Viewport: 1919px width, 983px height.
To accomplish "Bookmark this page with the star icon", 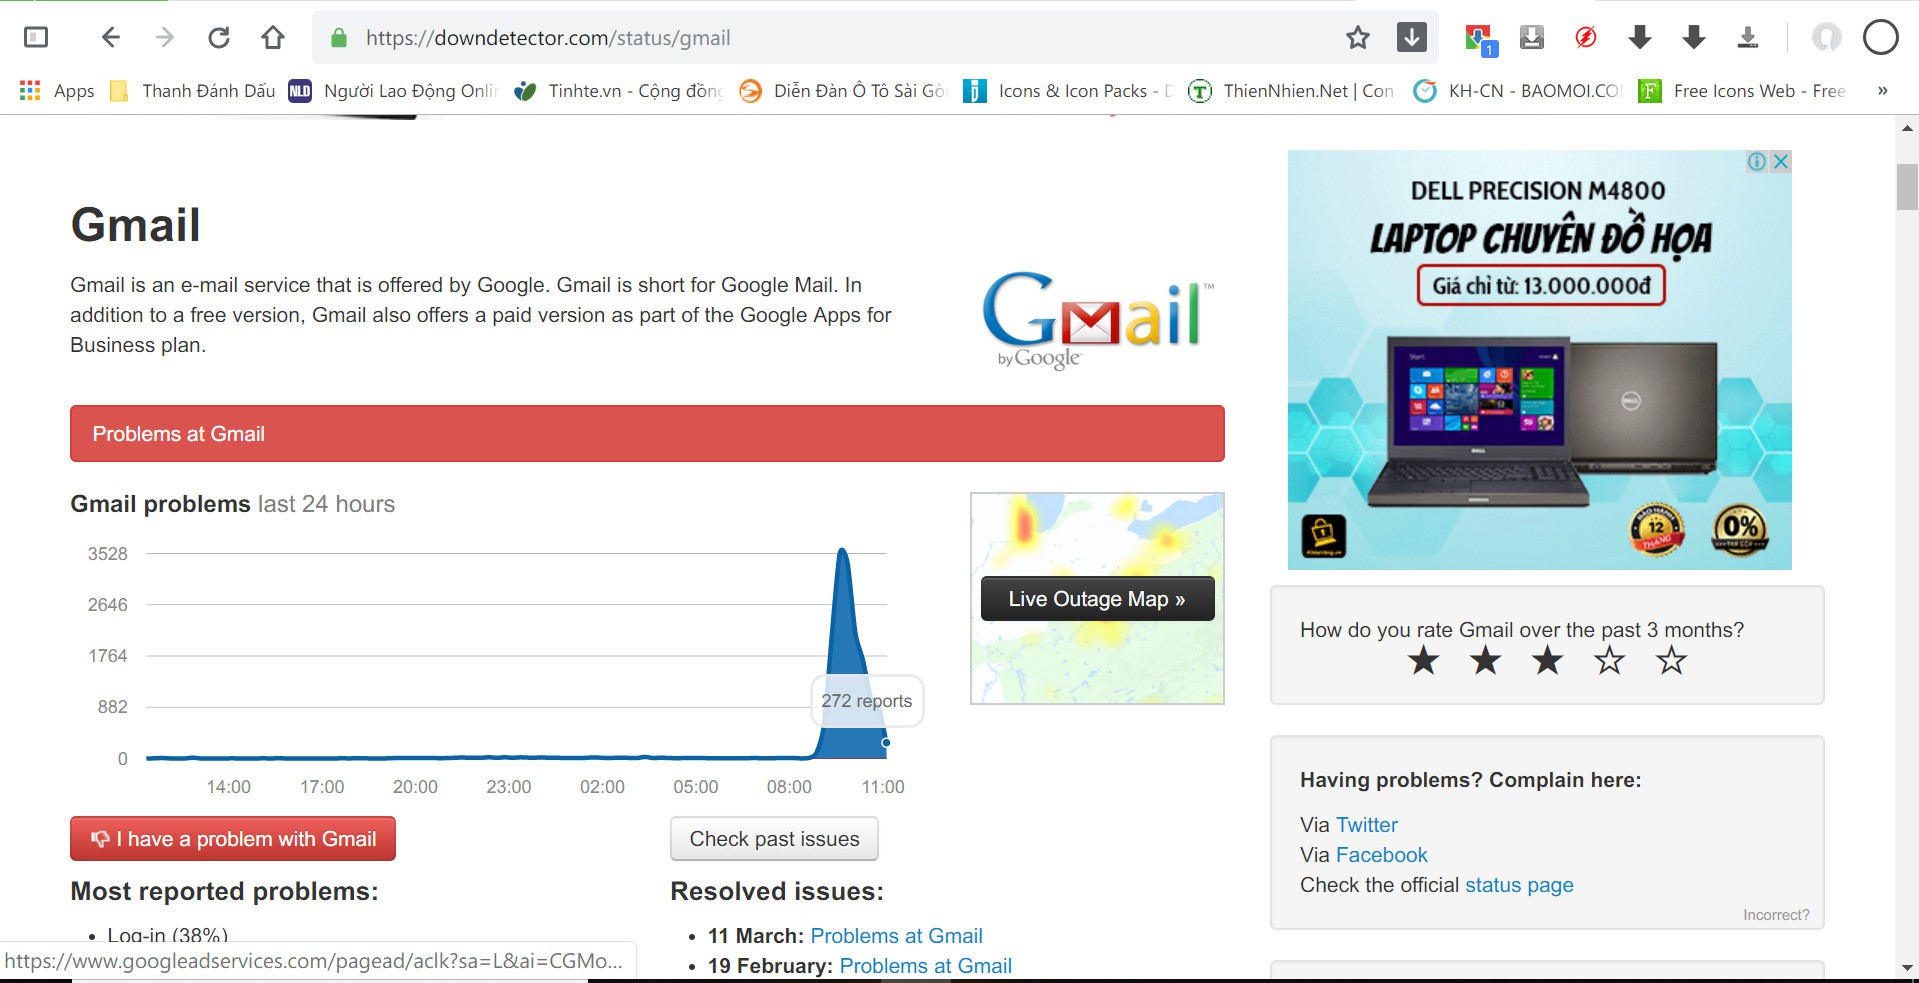I will 1357,38.
